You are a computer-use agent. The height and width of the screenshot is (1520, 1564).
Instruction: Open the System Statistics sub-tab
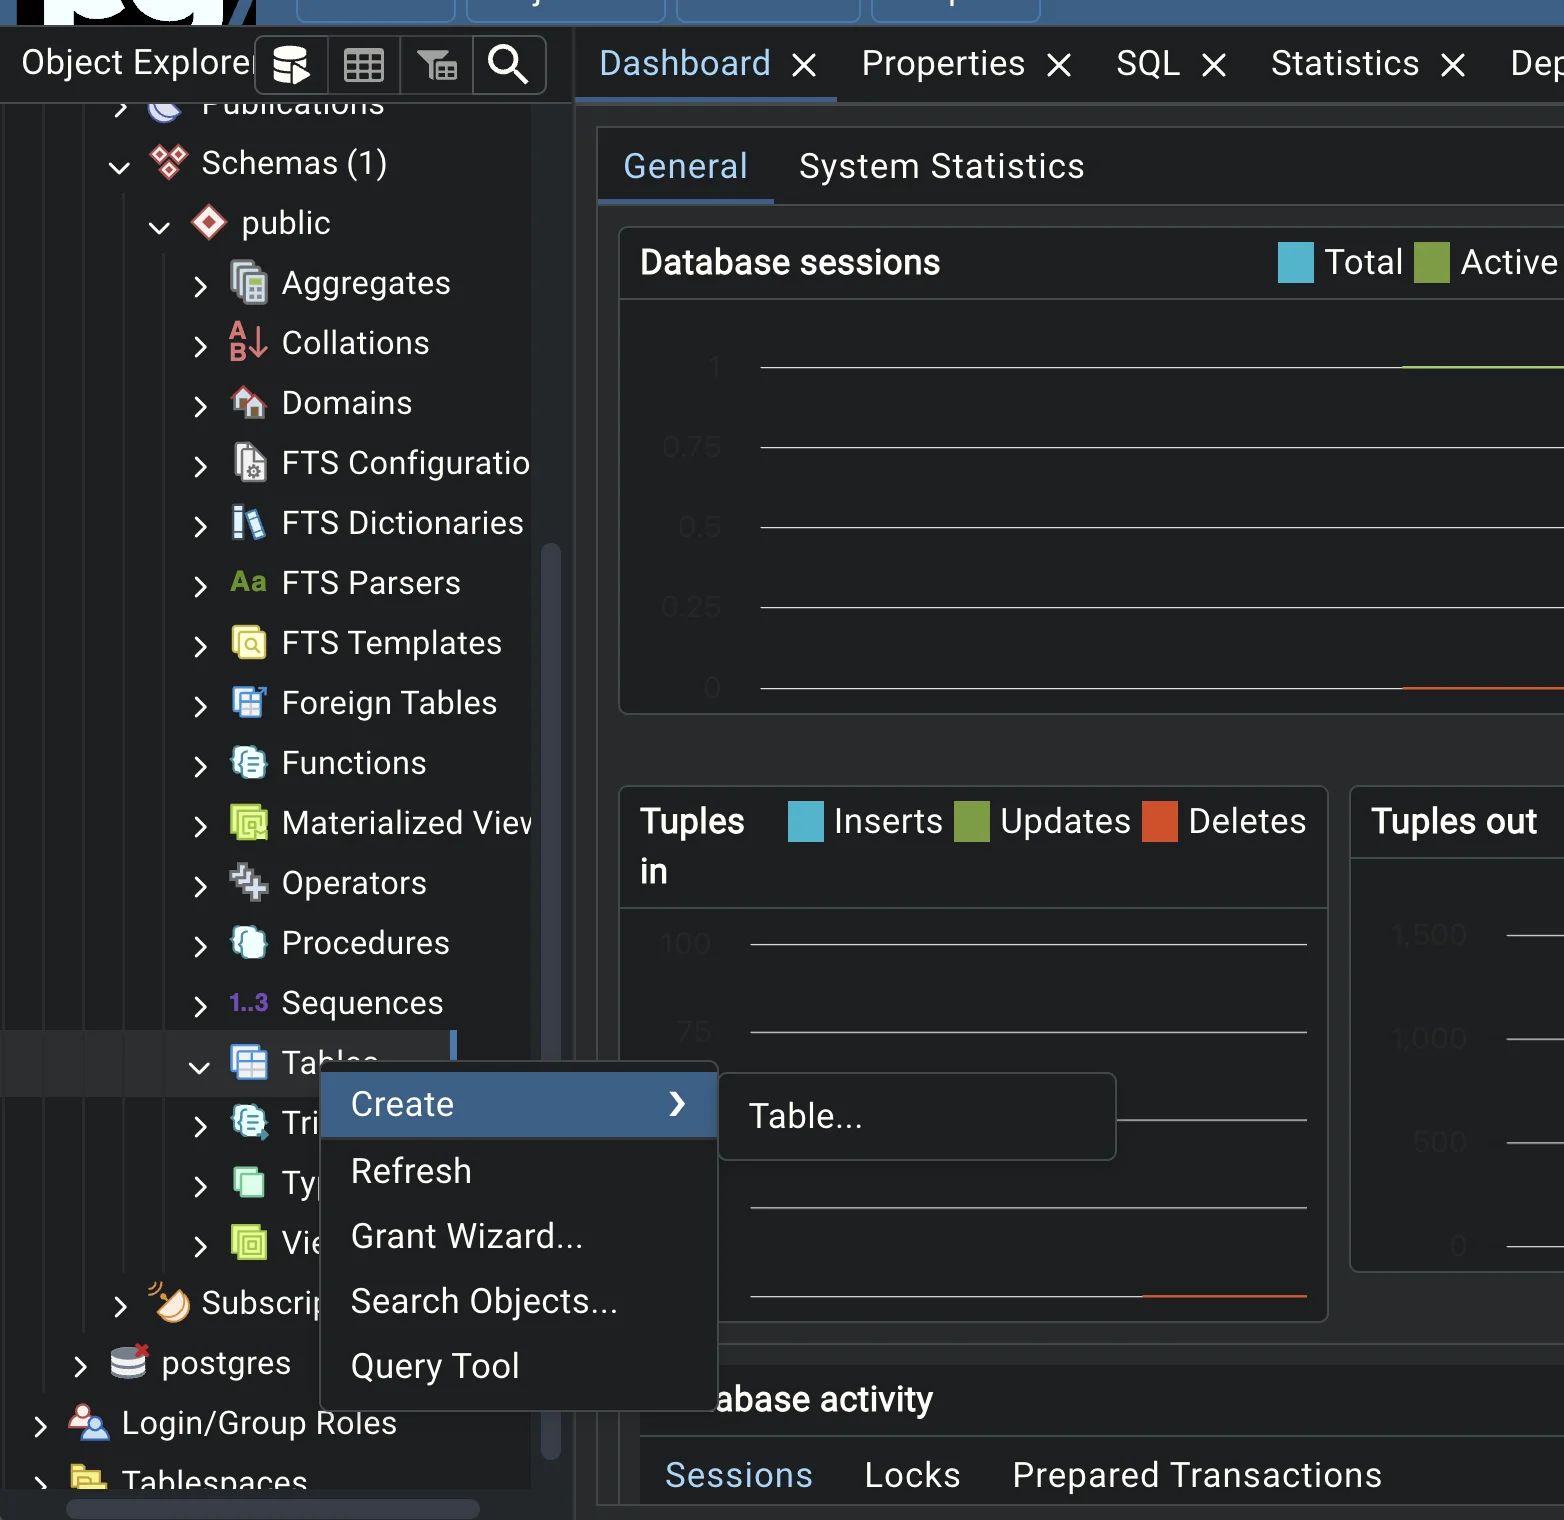tap(941, 166)
